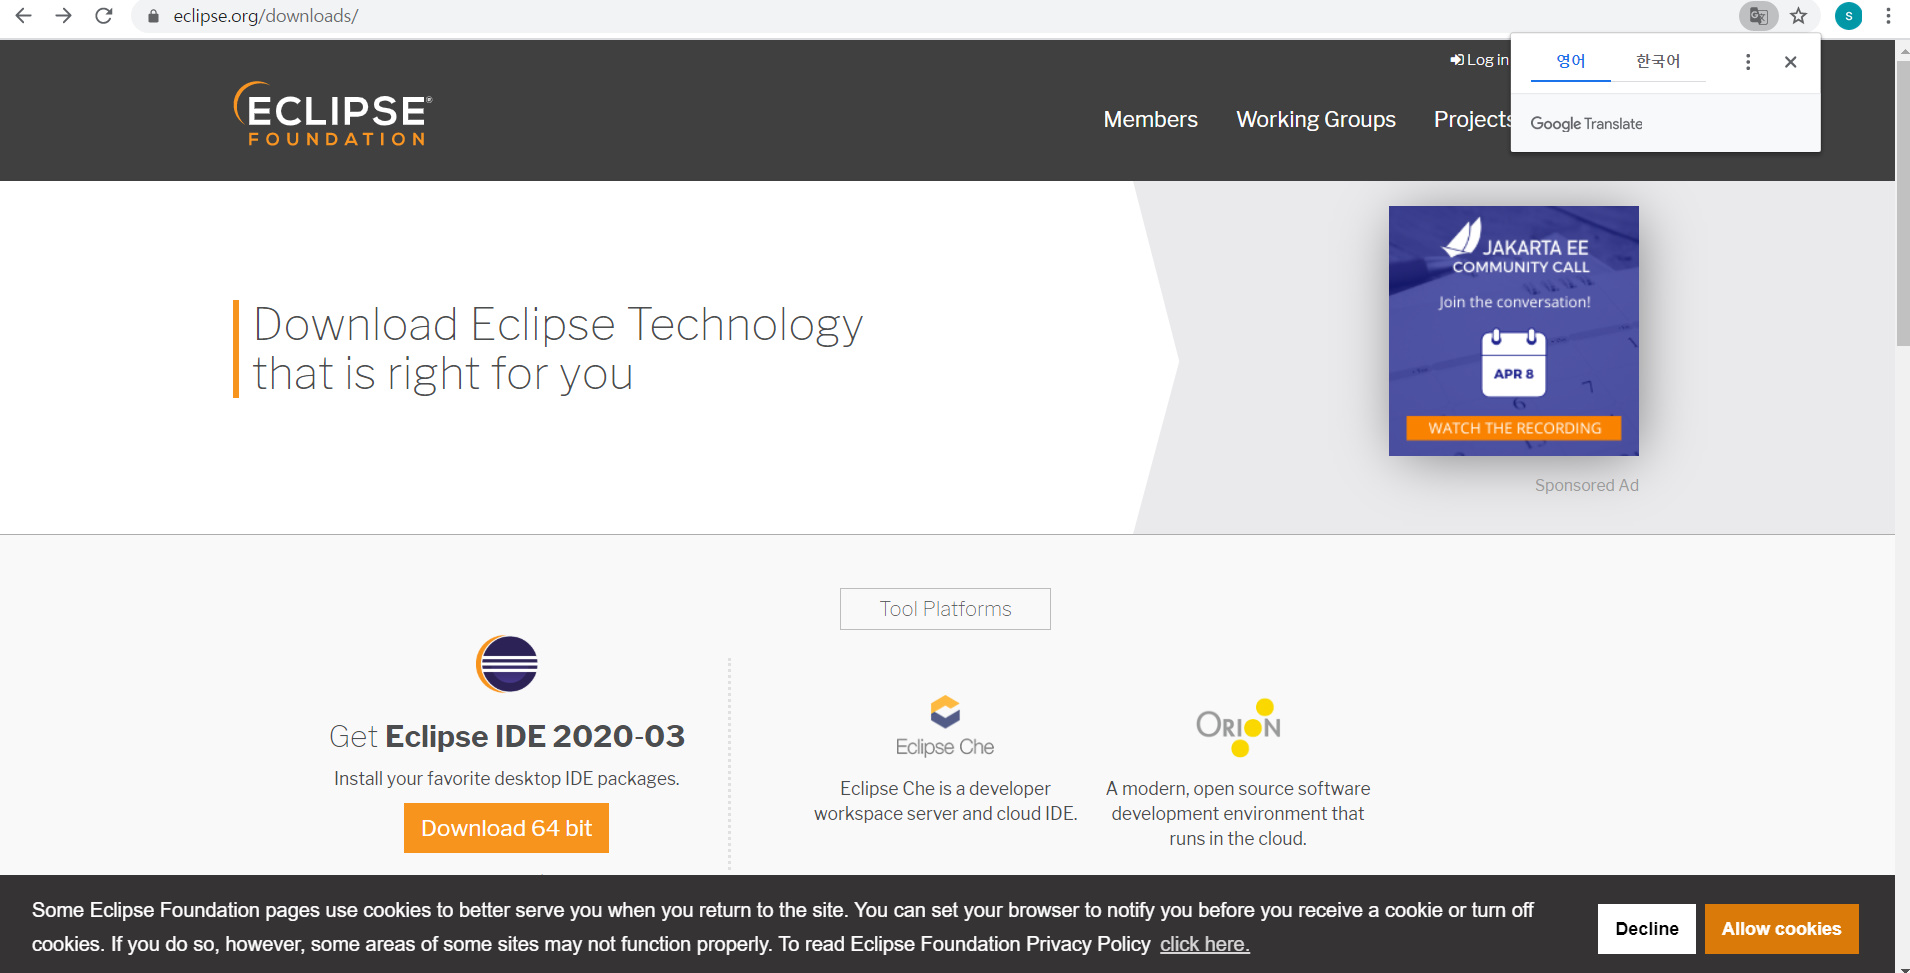Open the Eclipse Che logo
This screenshot has height=973, width=1910.
click(945, 727)
